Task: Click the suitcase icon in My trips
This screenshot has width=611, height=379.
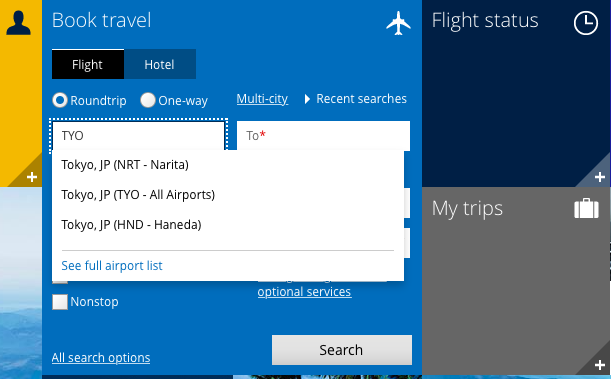Action: (x=586, y=208)
